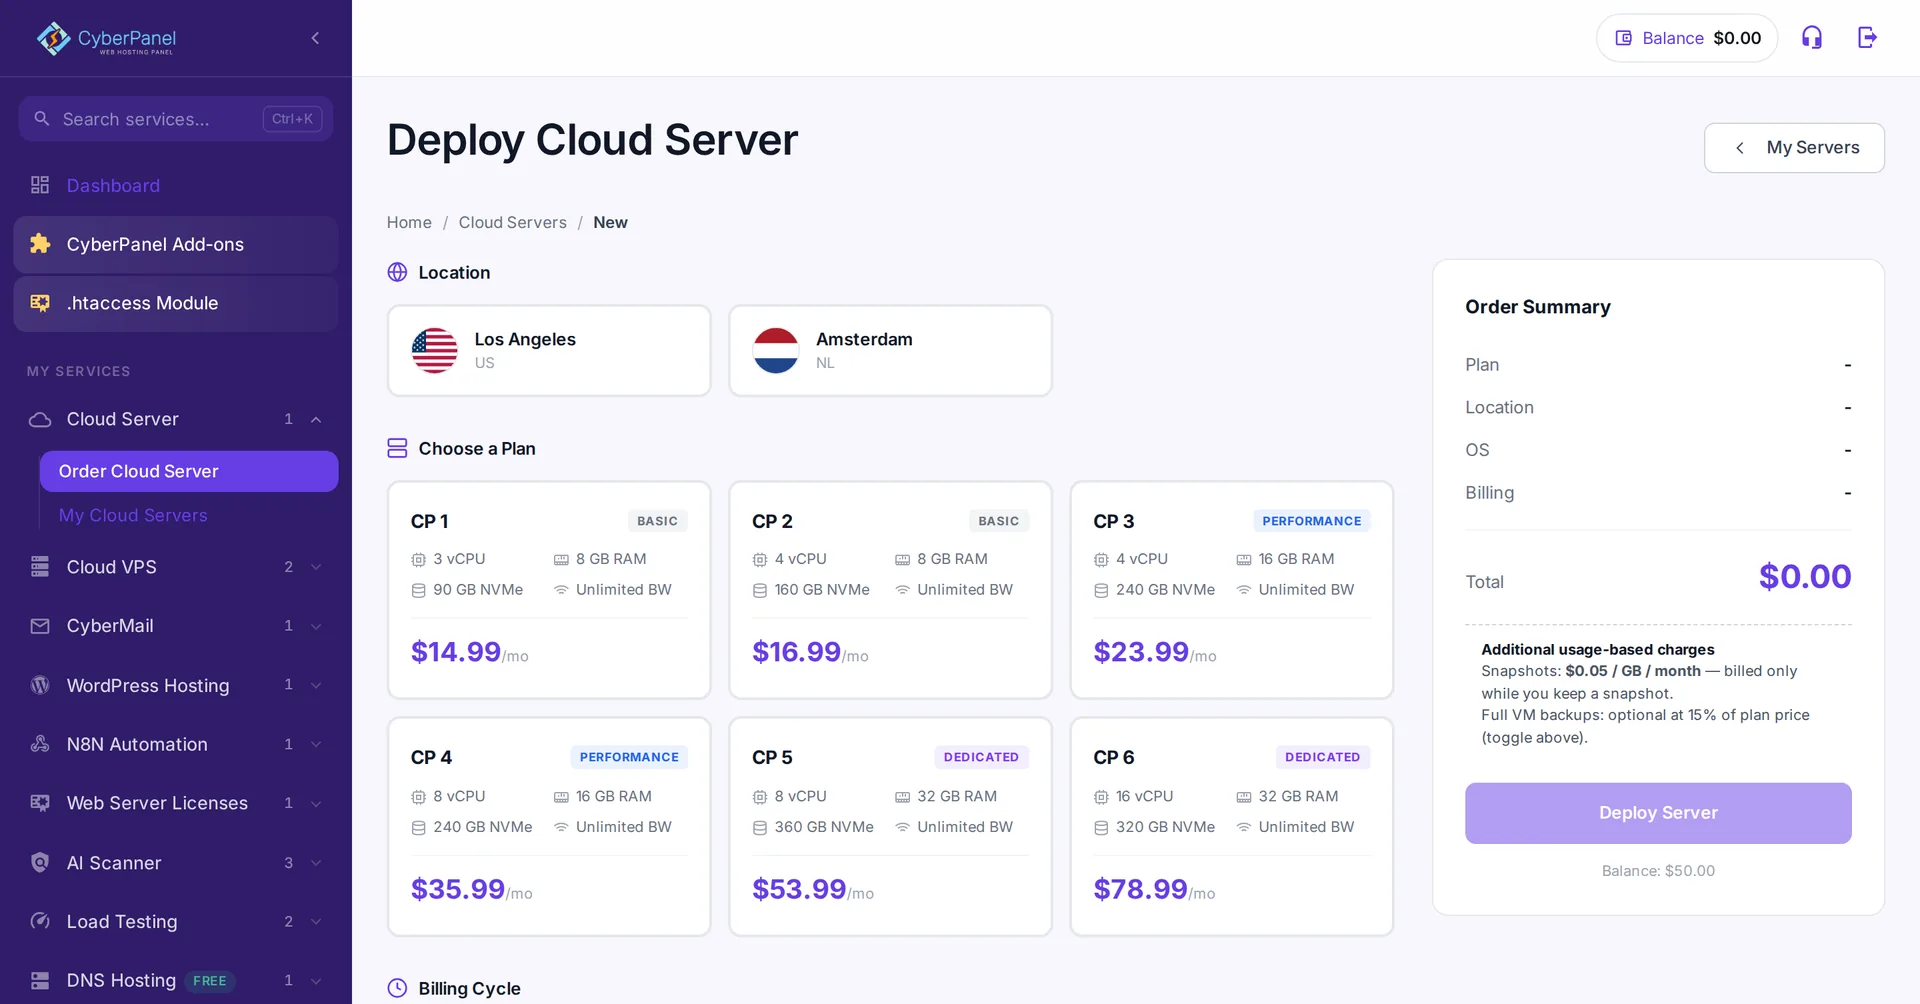Click the FREE badge on DNS Hosting

pos(210,981)
